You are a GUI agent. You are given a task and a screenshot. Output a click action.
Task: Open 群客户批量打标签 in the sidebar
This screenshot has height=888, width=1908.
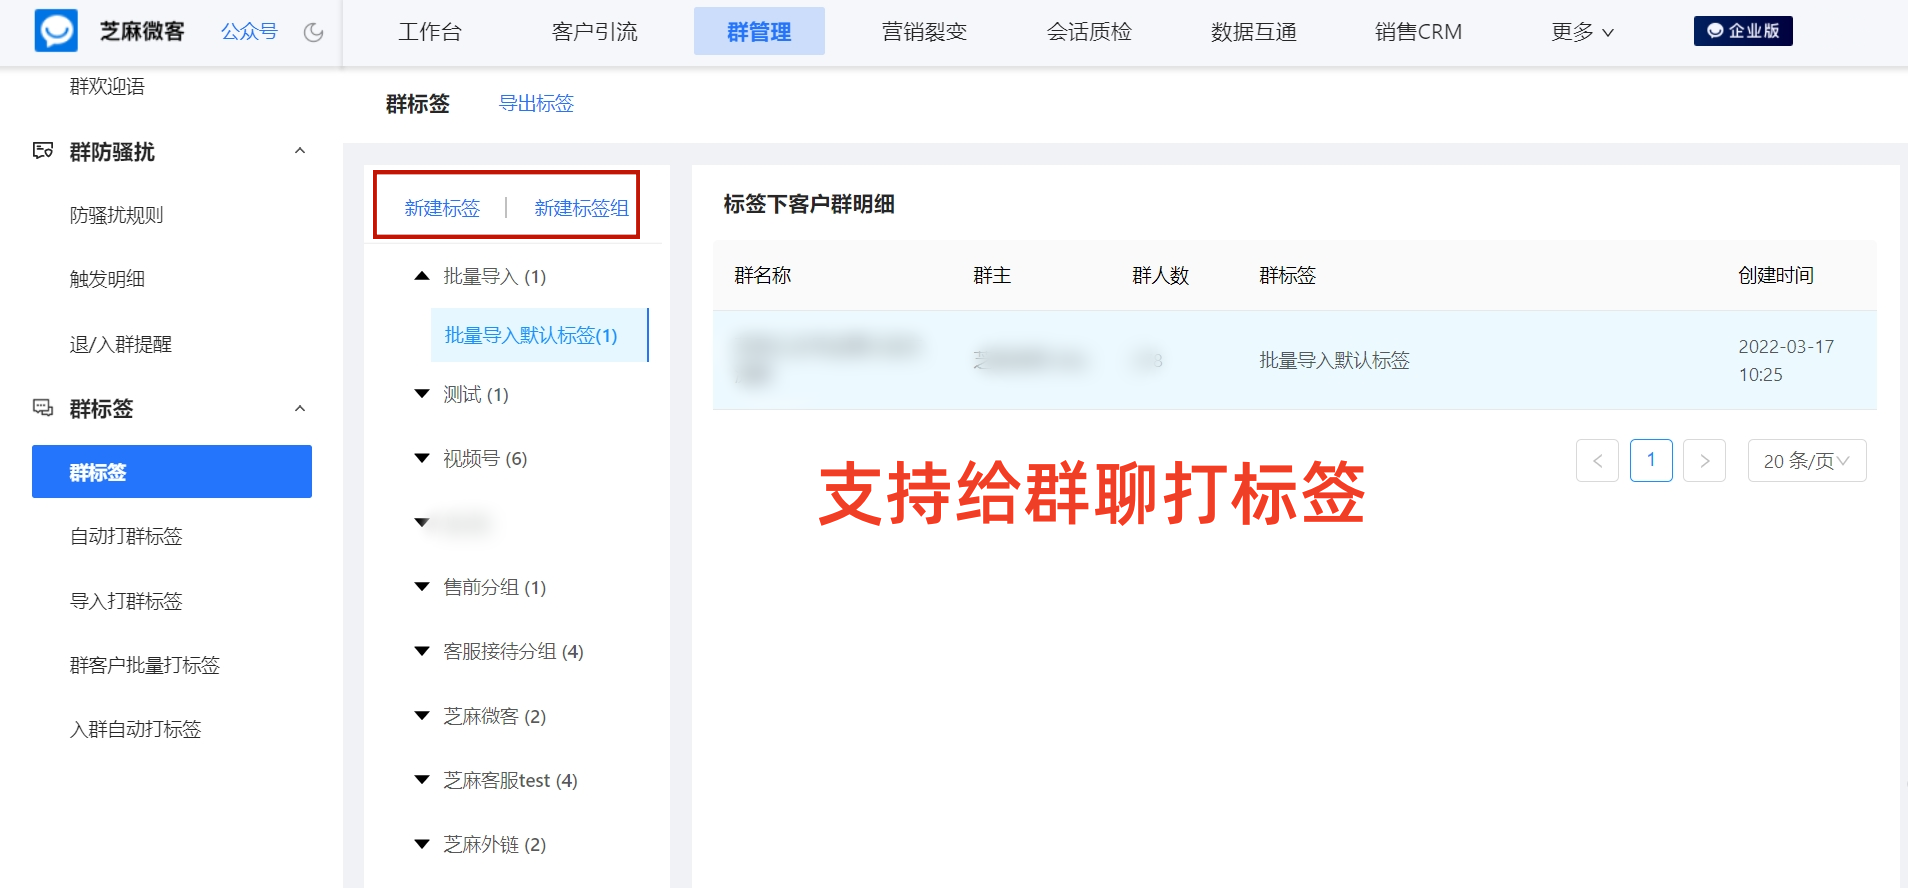click(x=144, y=665)
